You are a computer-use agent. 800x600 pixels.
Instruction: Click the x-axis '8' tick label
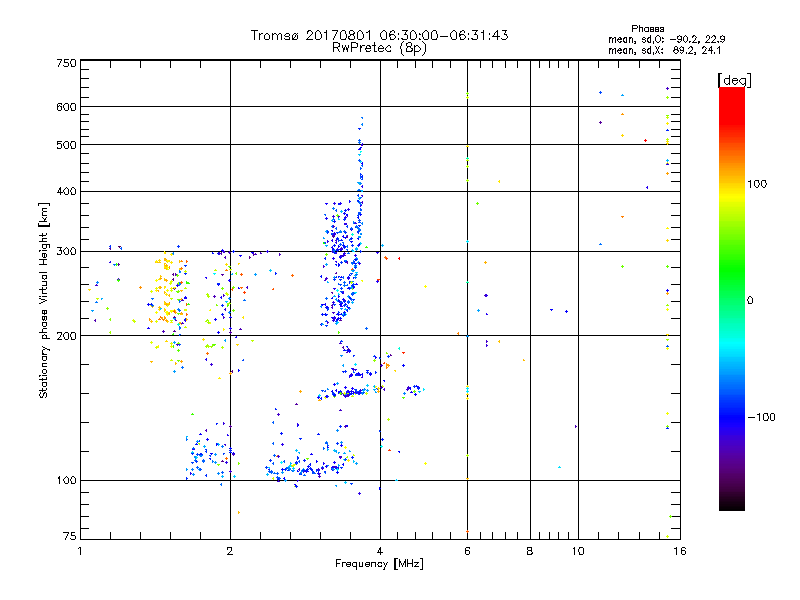click(x=530, y=551)
